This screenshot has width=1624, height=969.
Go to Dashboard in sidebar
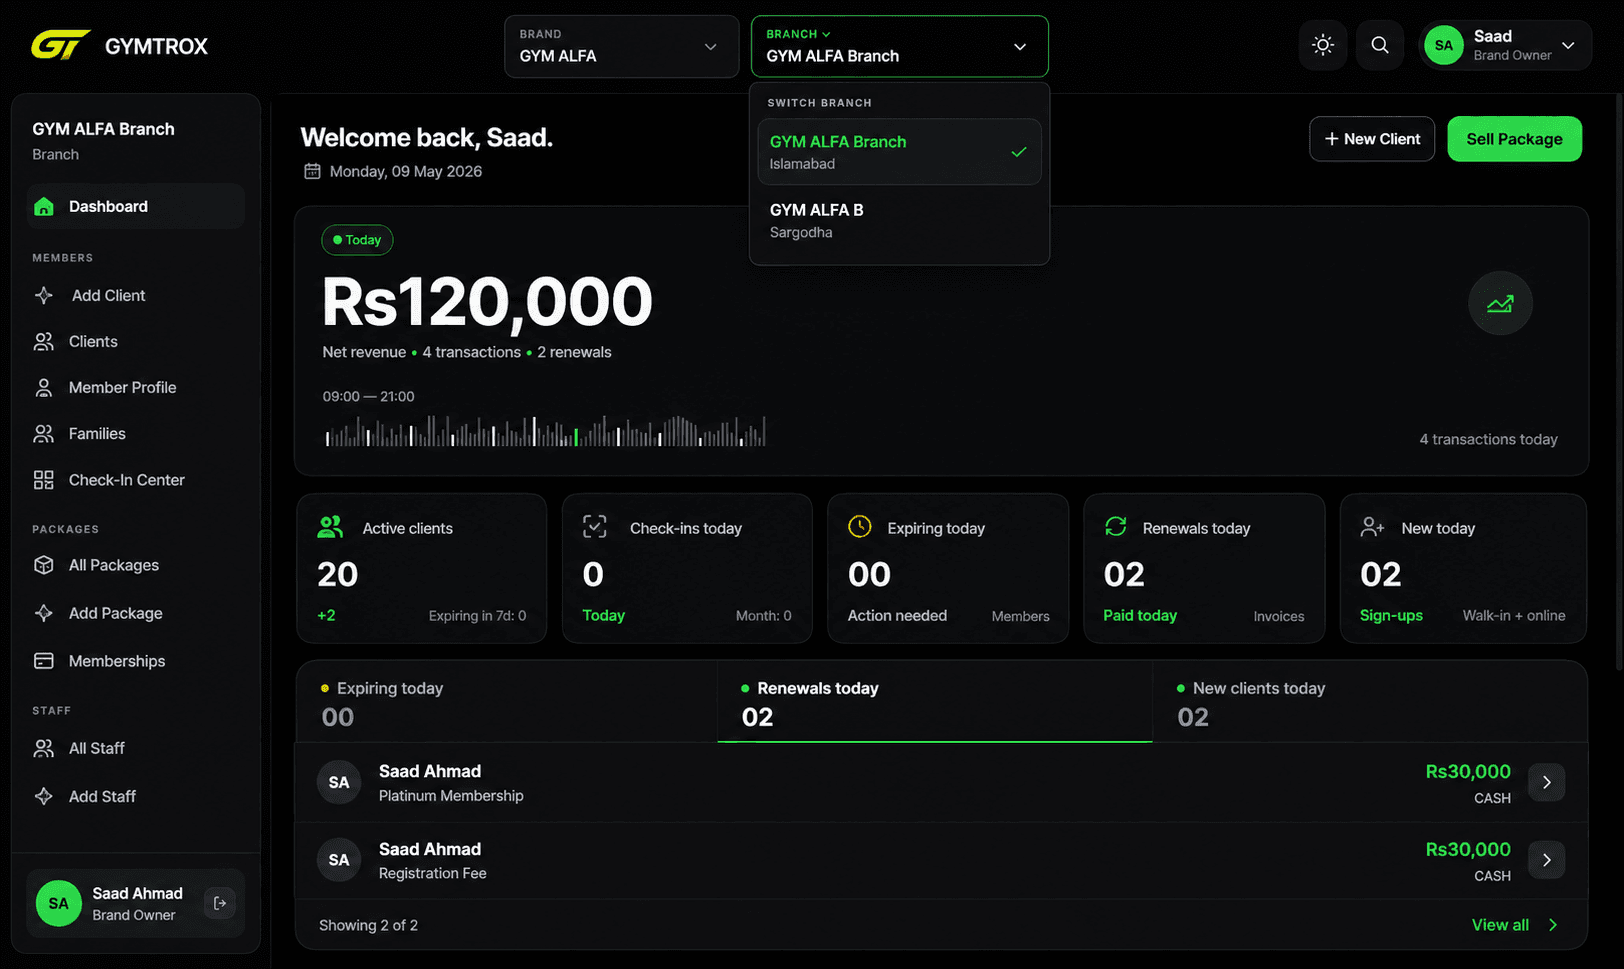pyautogui.click(x=136, y=206)
